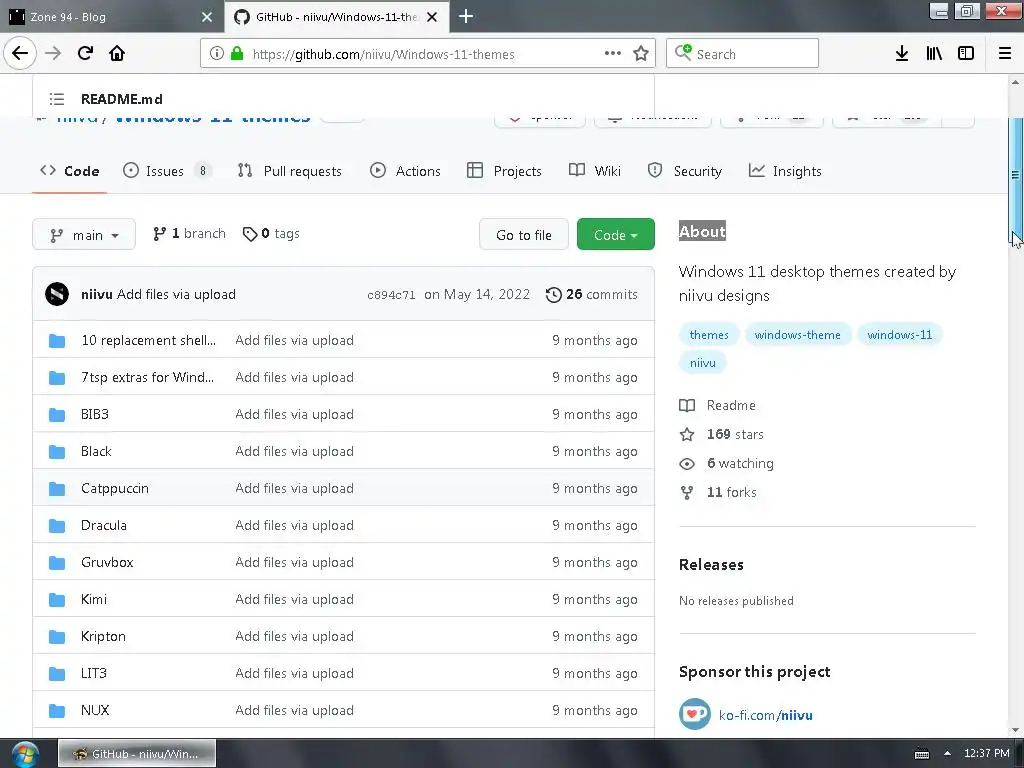Show site information icon in address bar
The height and width of the screenshot is (768, 1024).
pos(216,54)
